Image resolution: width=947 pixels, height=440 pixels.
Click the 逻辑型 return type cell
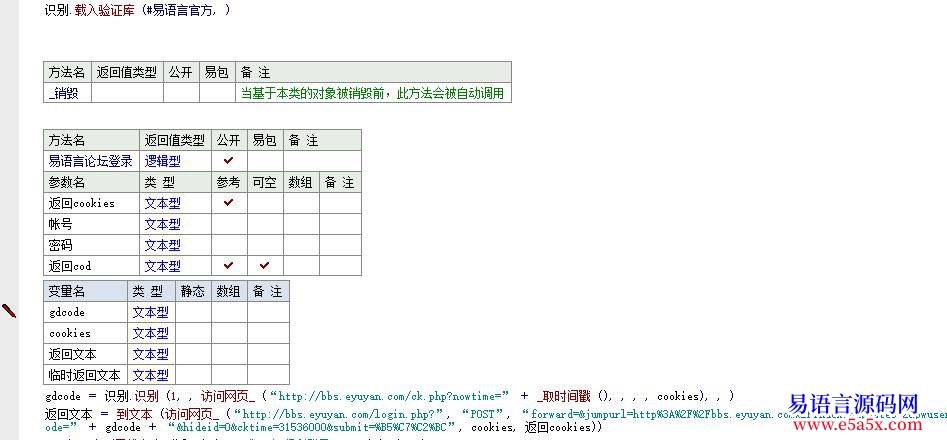175,161
